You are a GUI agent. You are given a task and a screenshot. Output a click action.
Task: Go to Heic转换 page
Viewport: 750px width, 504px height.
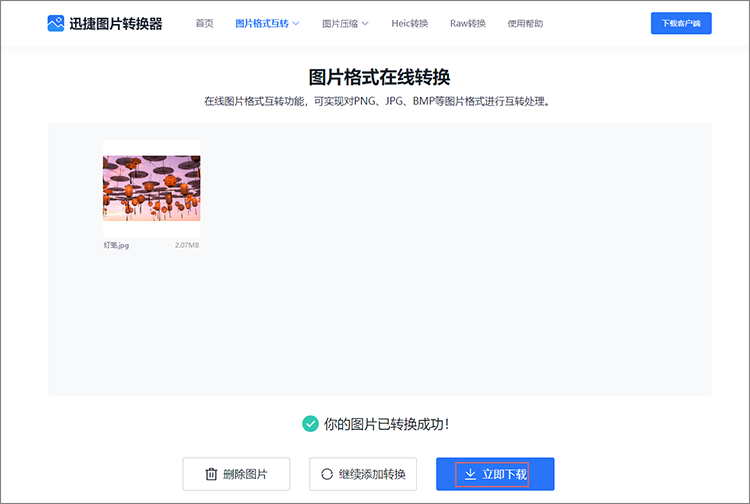pos(409,23)
